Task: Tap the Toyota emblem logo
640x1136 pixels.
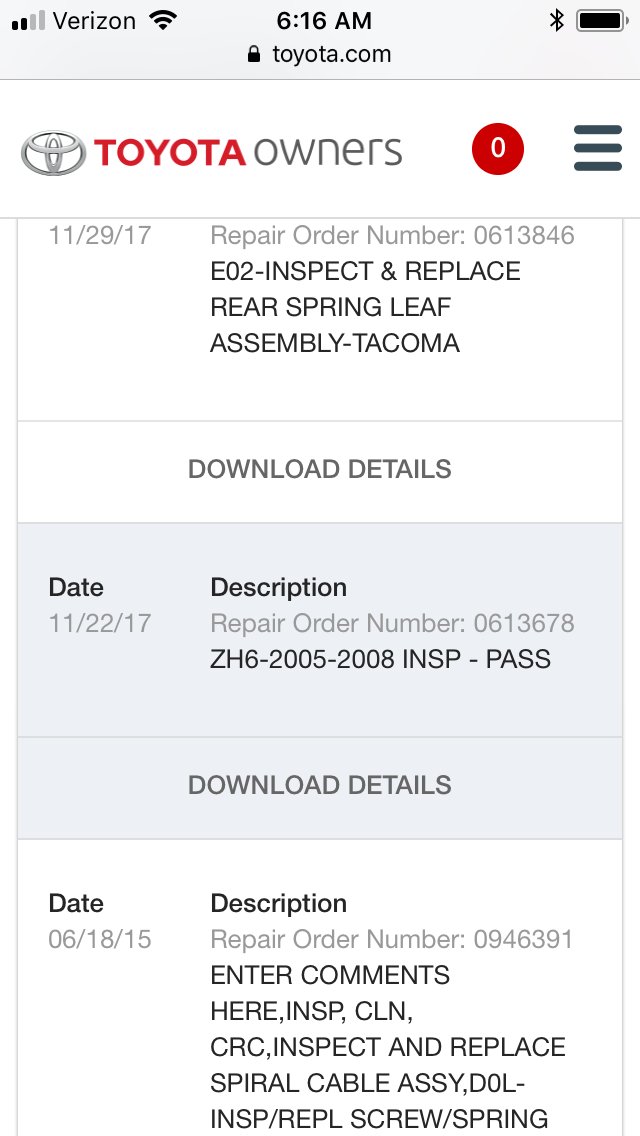Action: [53, 152]
